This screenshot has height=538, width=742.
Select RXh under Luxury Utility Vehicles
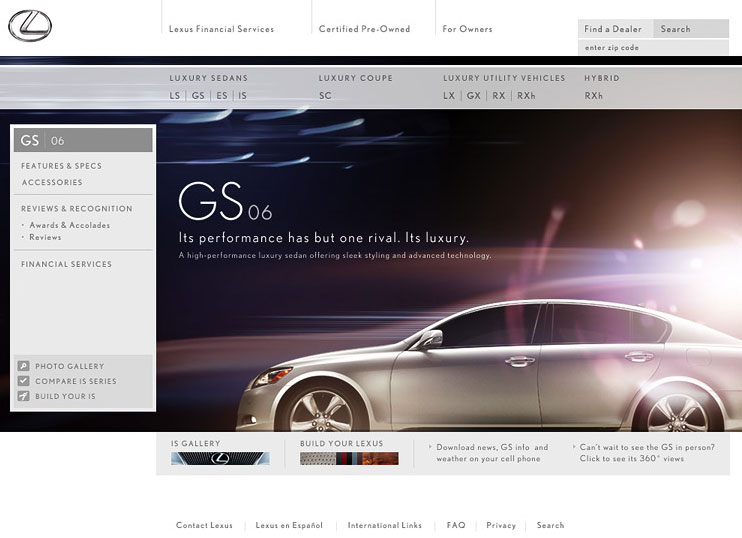[526, 96]
